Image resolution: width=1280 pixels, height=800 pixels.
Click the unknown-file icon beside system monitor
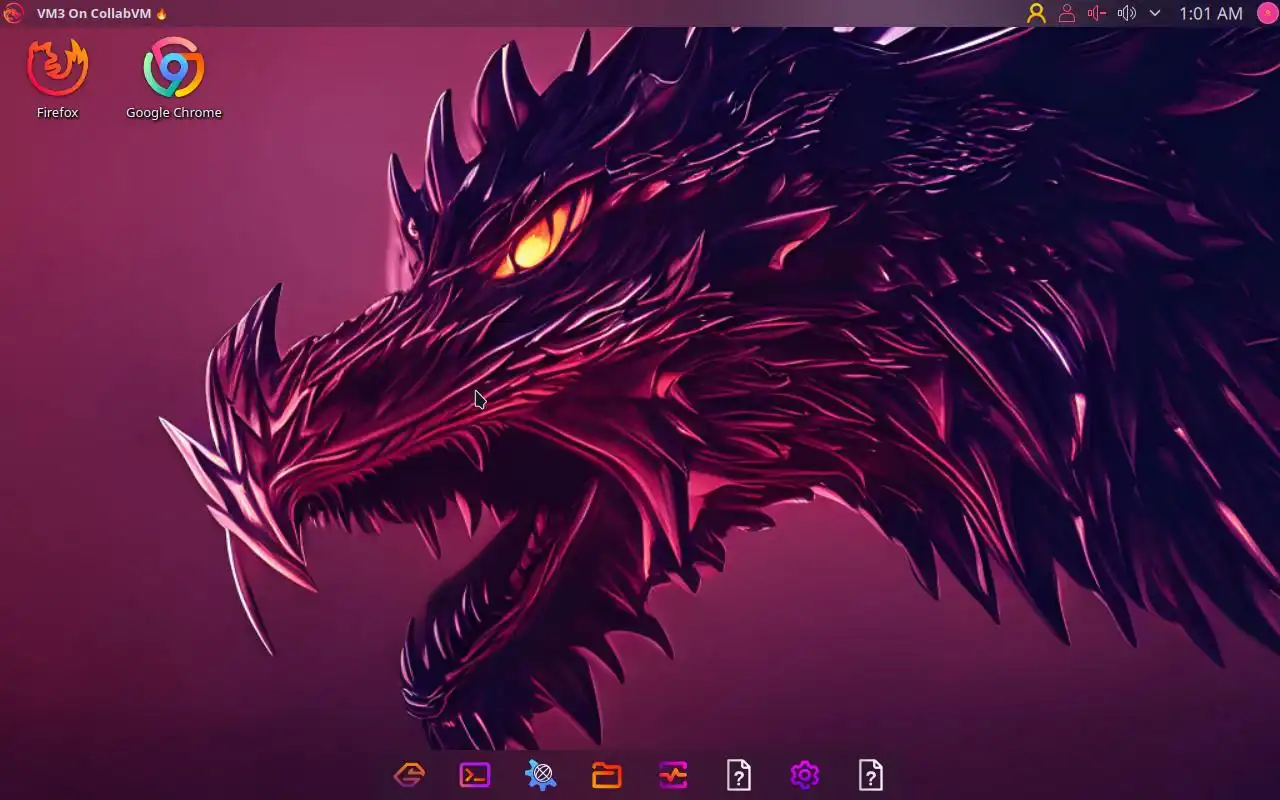coord(739,775)
